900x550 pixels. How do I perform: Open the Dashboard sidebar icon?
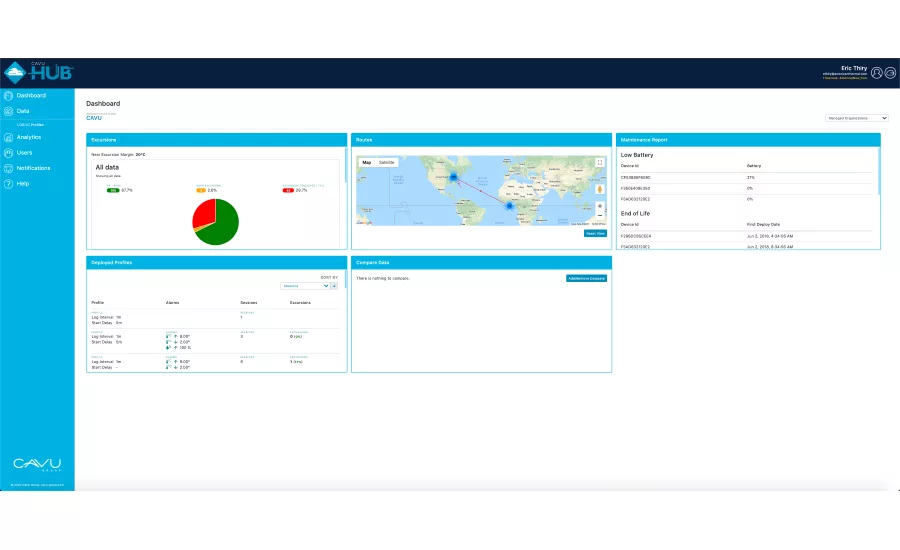click(x=8, y=96)
